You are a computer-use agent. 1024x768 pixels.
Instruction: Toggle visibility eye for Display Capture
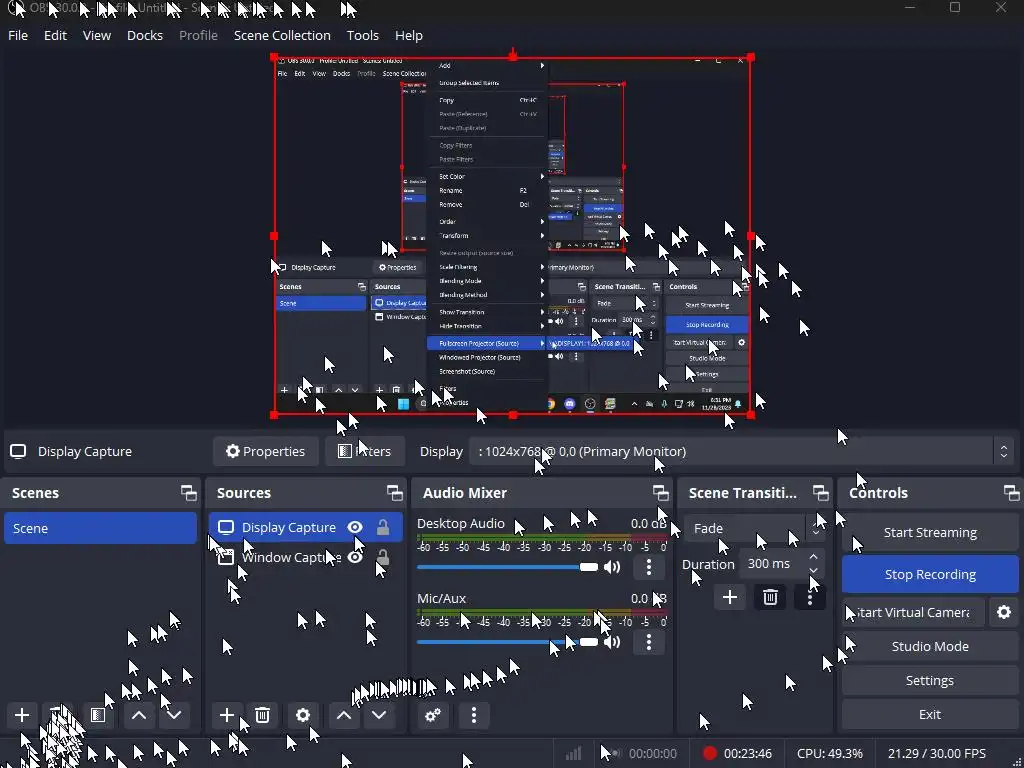coord(355,528)
